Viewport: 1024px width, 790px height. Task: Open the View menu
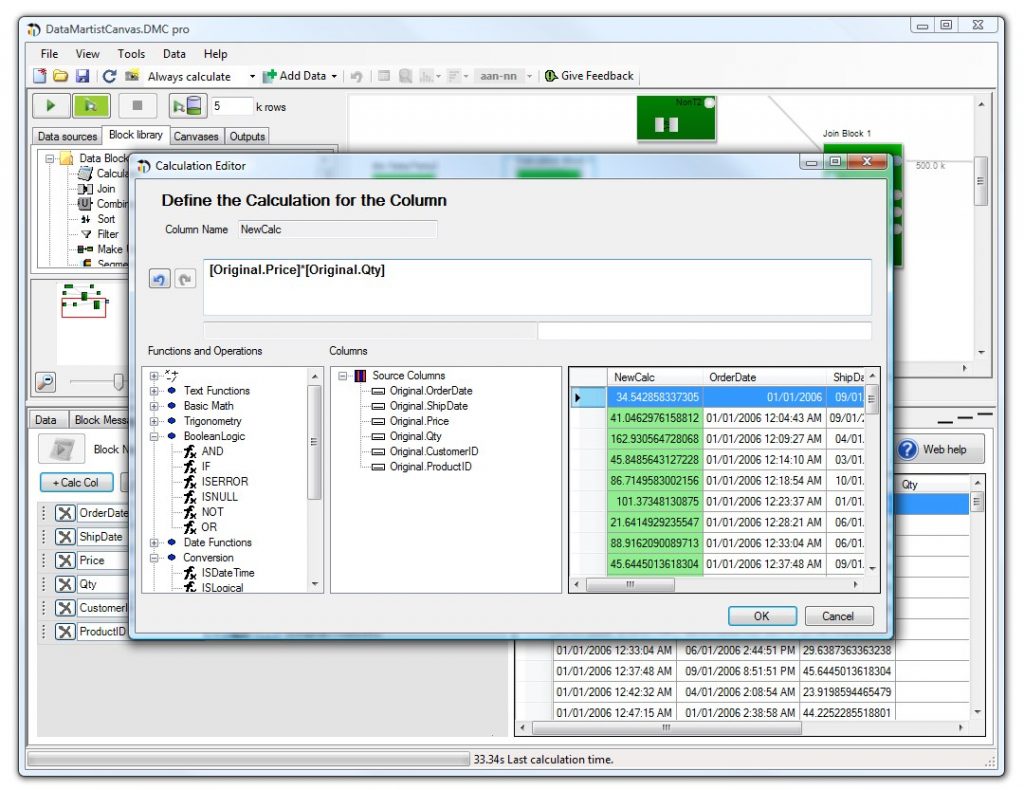[88, 54]
